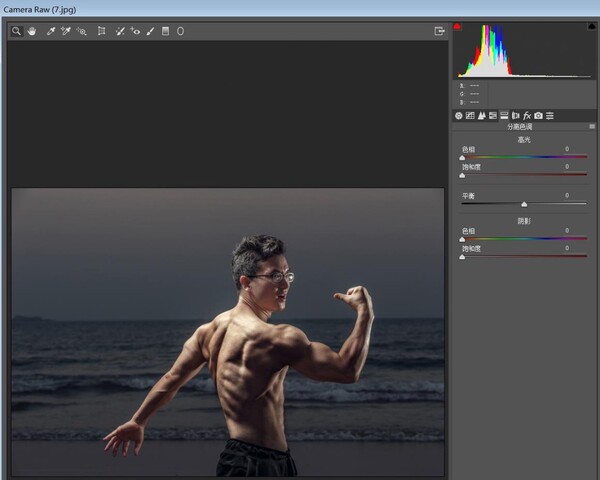600x480 pixels.
Task: Click the 平衡 balance slider handle
Action: click(524, 204)
